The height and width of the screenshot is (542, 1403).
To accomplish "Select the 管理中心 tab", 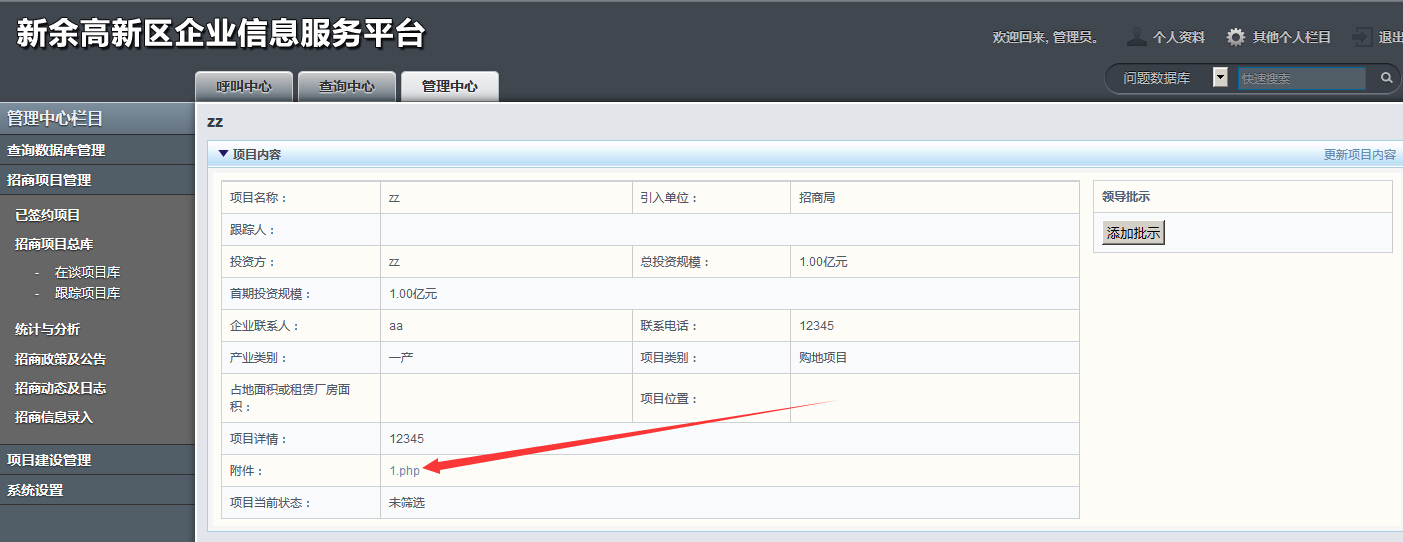I will click(450, 86).
